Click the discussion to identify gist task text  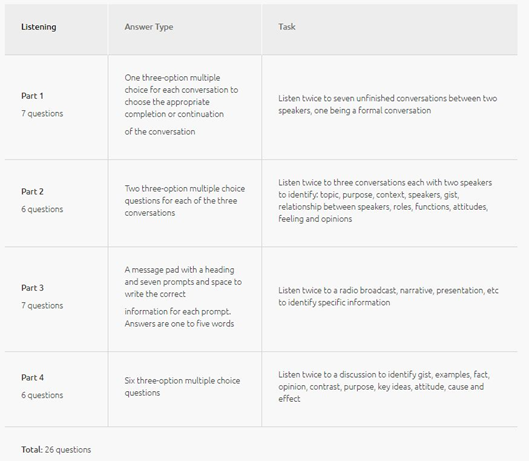[x=384, y=387]
